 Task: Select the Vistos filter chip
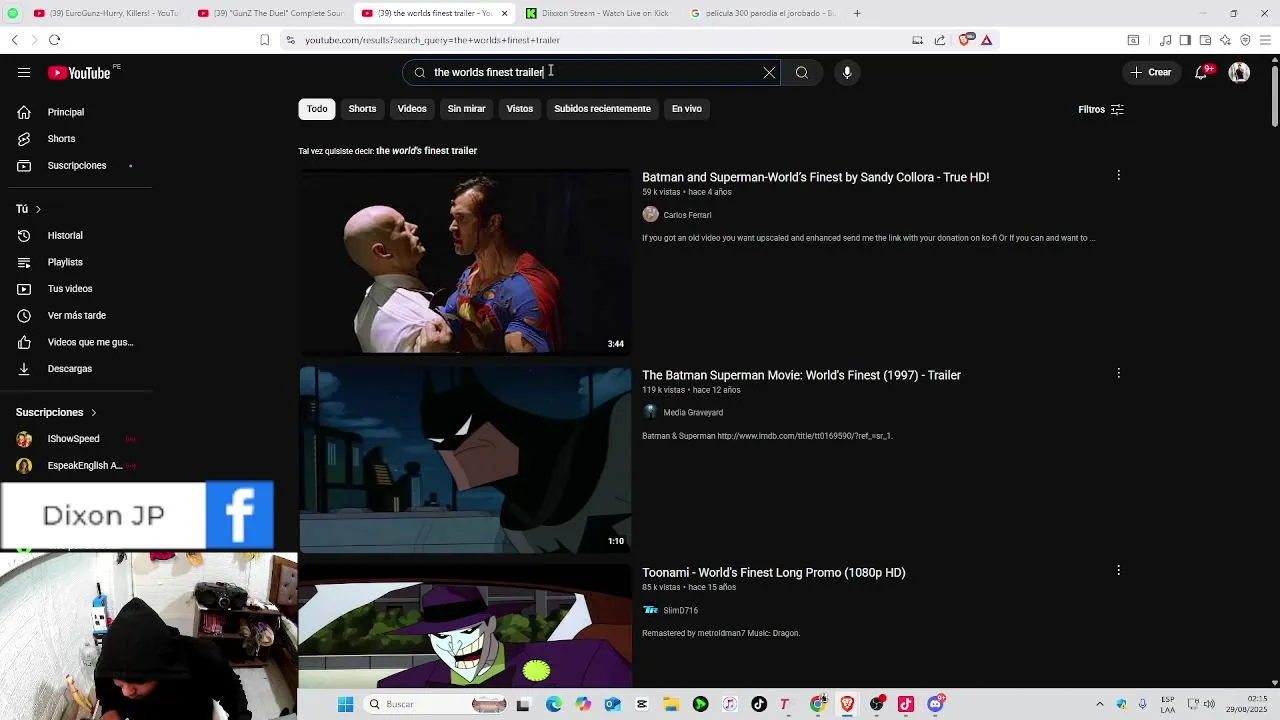point(520,109)
